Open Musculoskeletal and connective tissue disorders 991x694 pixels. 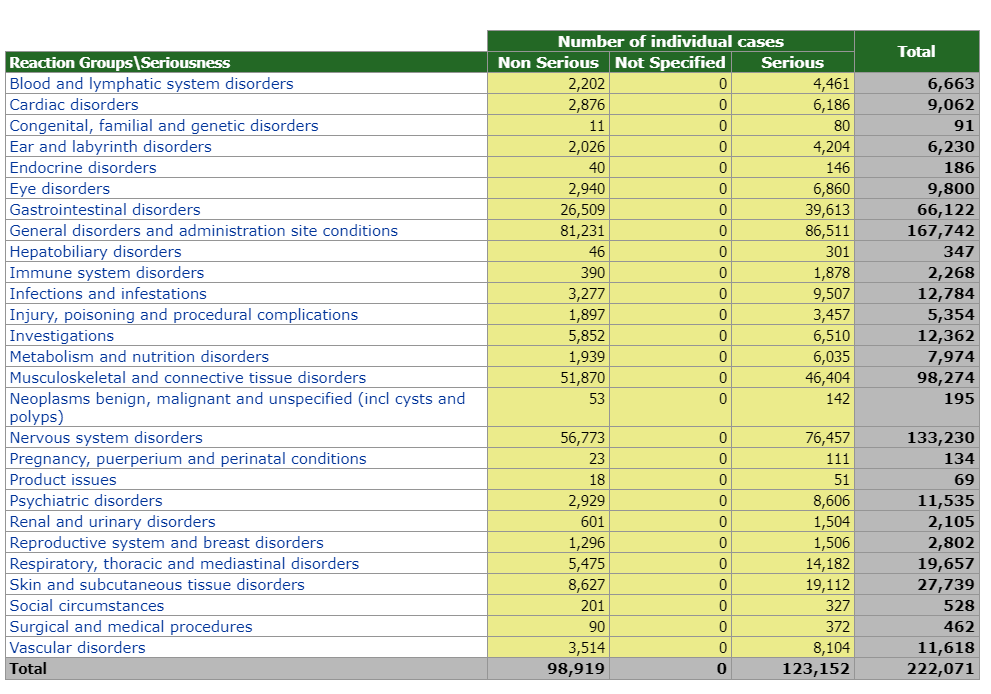click(x=187, y=378)
